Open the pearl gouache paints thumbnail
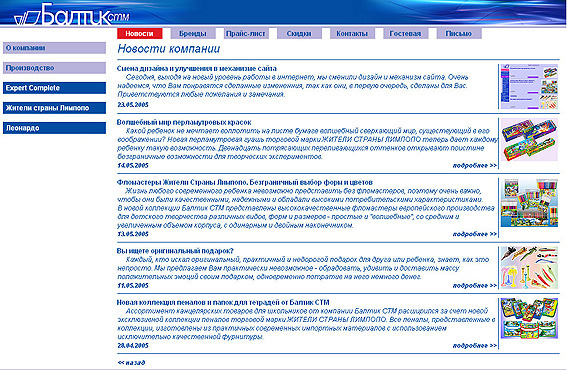 [x=529, y=140]
